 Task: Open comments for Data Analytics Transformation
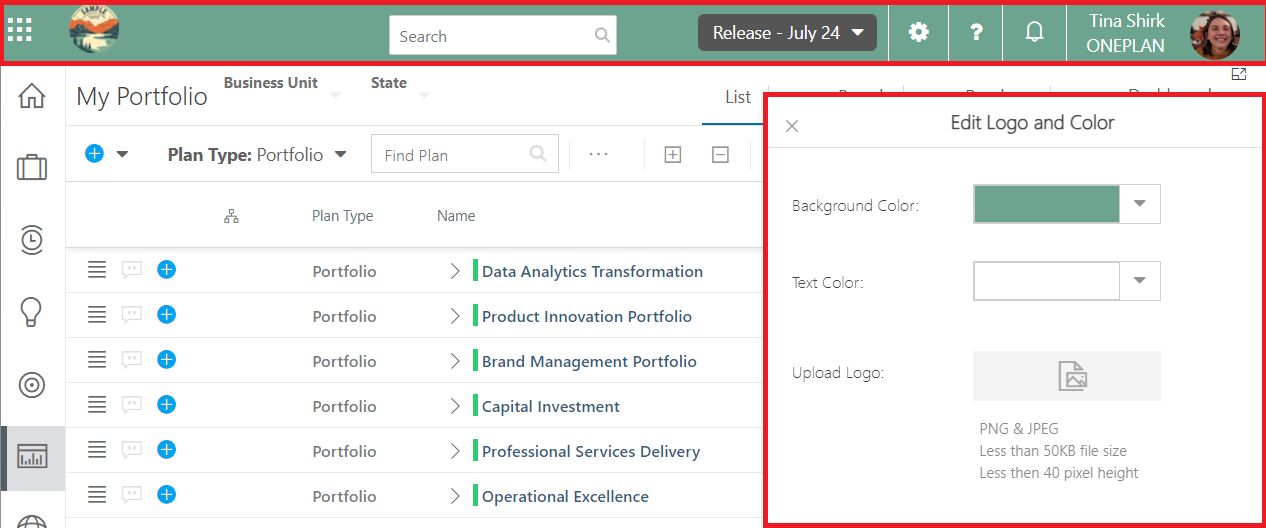click(131, 270)
